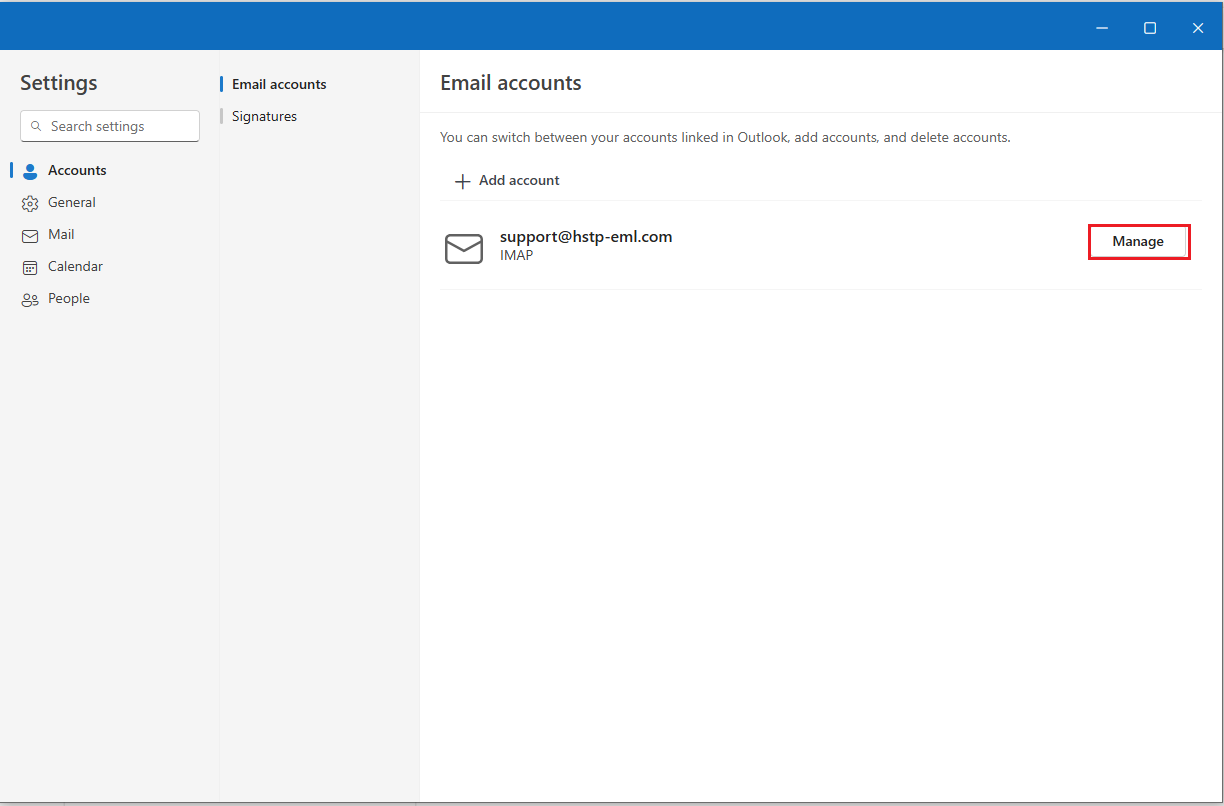Select the Accounts label in settings sidebar

click(77, 171)
